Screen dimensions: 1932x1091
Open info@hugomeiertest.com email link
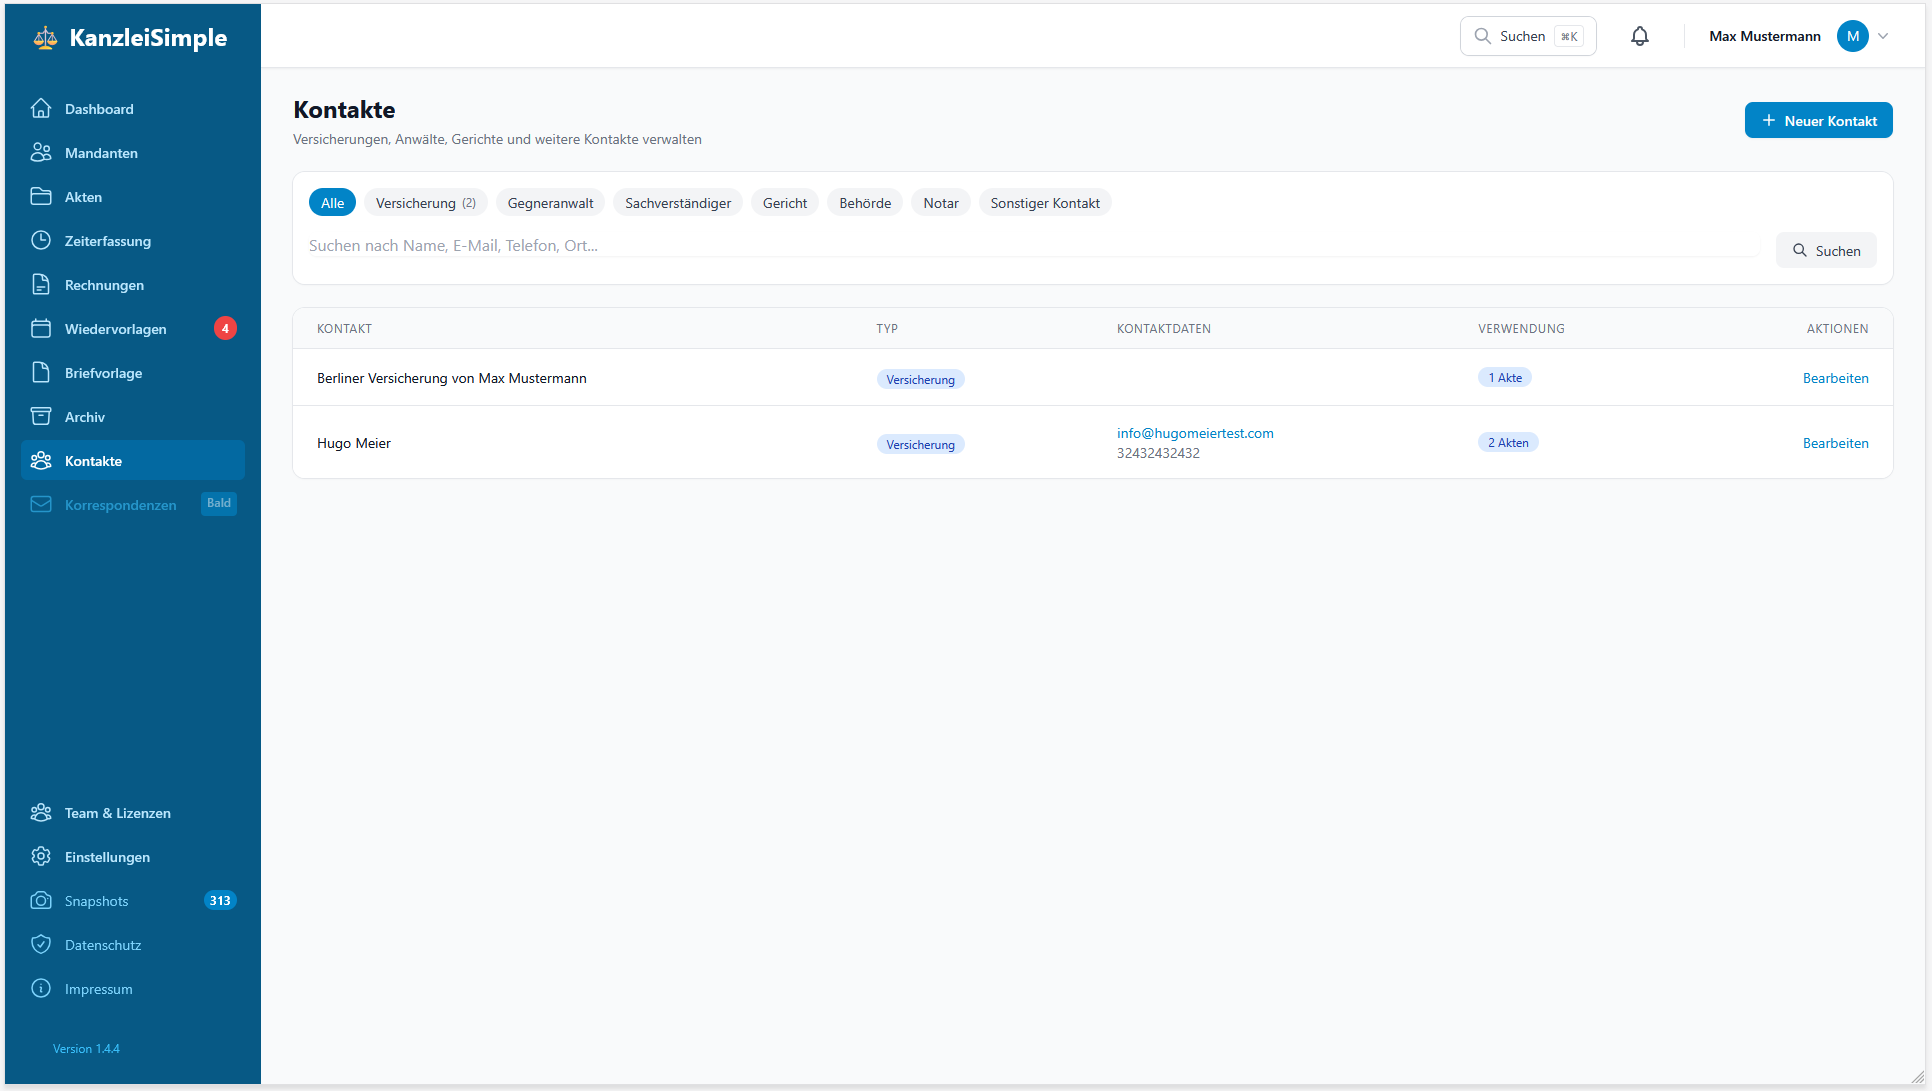[1195, 433]
